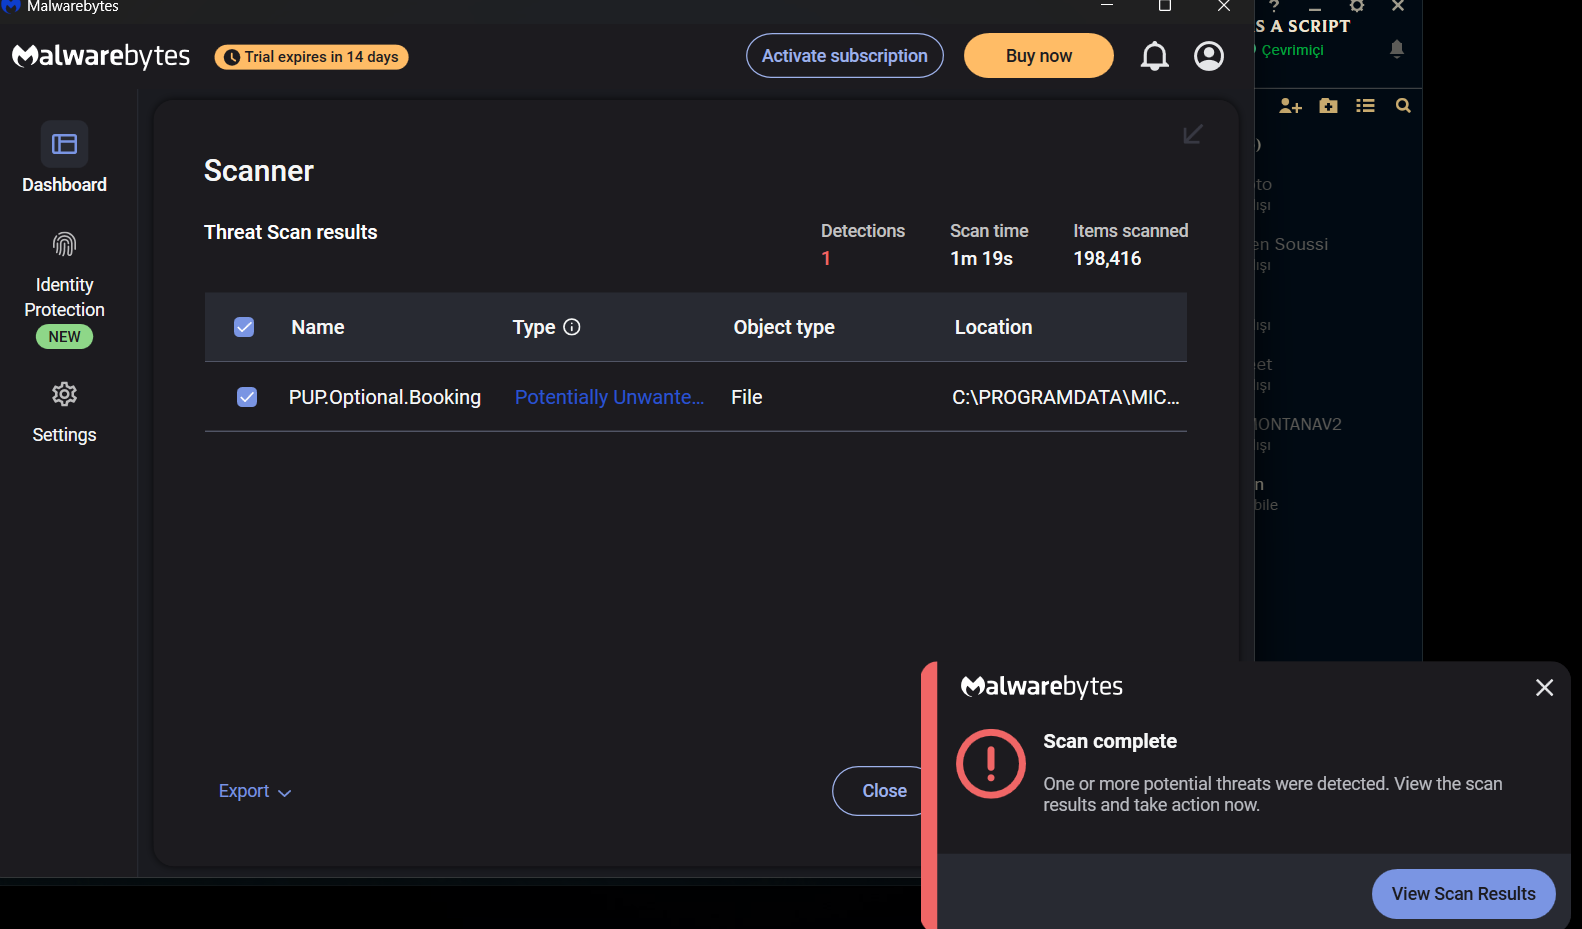Open the Settings gear in Malwarebytes sidebar

pyautogui.click(x=64, y=394)
